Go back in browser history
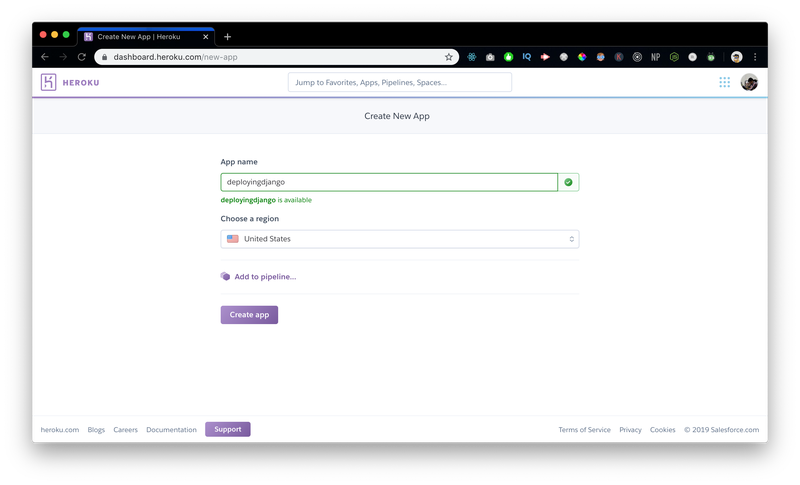Screen dimensions: 800x485 (x=45, y=57)
